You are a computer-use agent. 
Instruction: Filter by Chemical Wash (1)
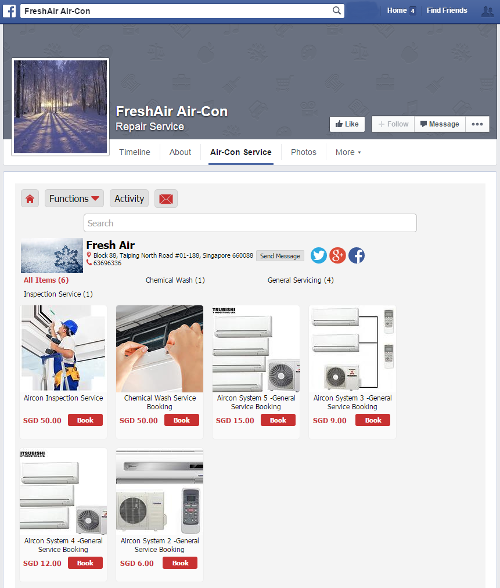(175, 280)
